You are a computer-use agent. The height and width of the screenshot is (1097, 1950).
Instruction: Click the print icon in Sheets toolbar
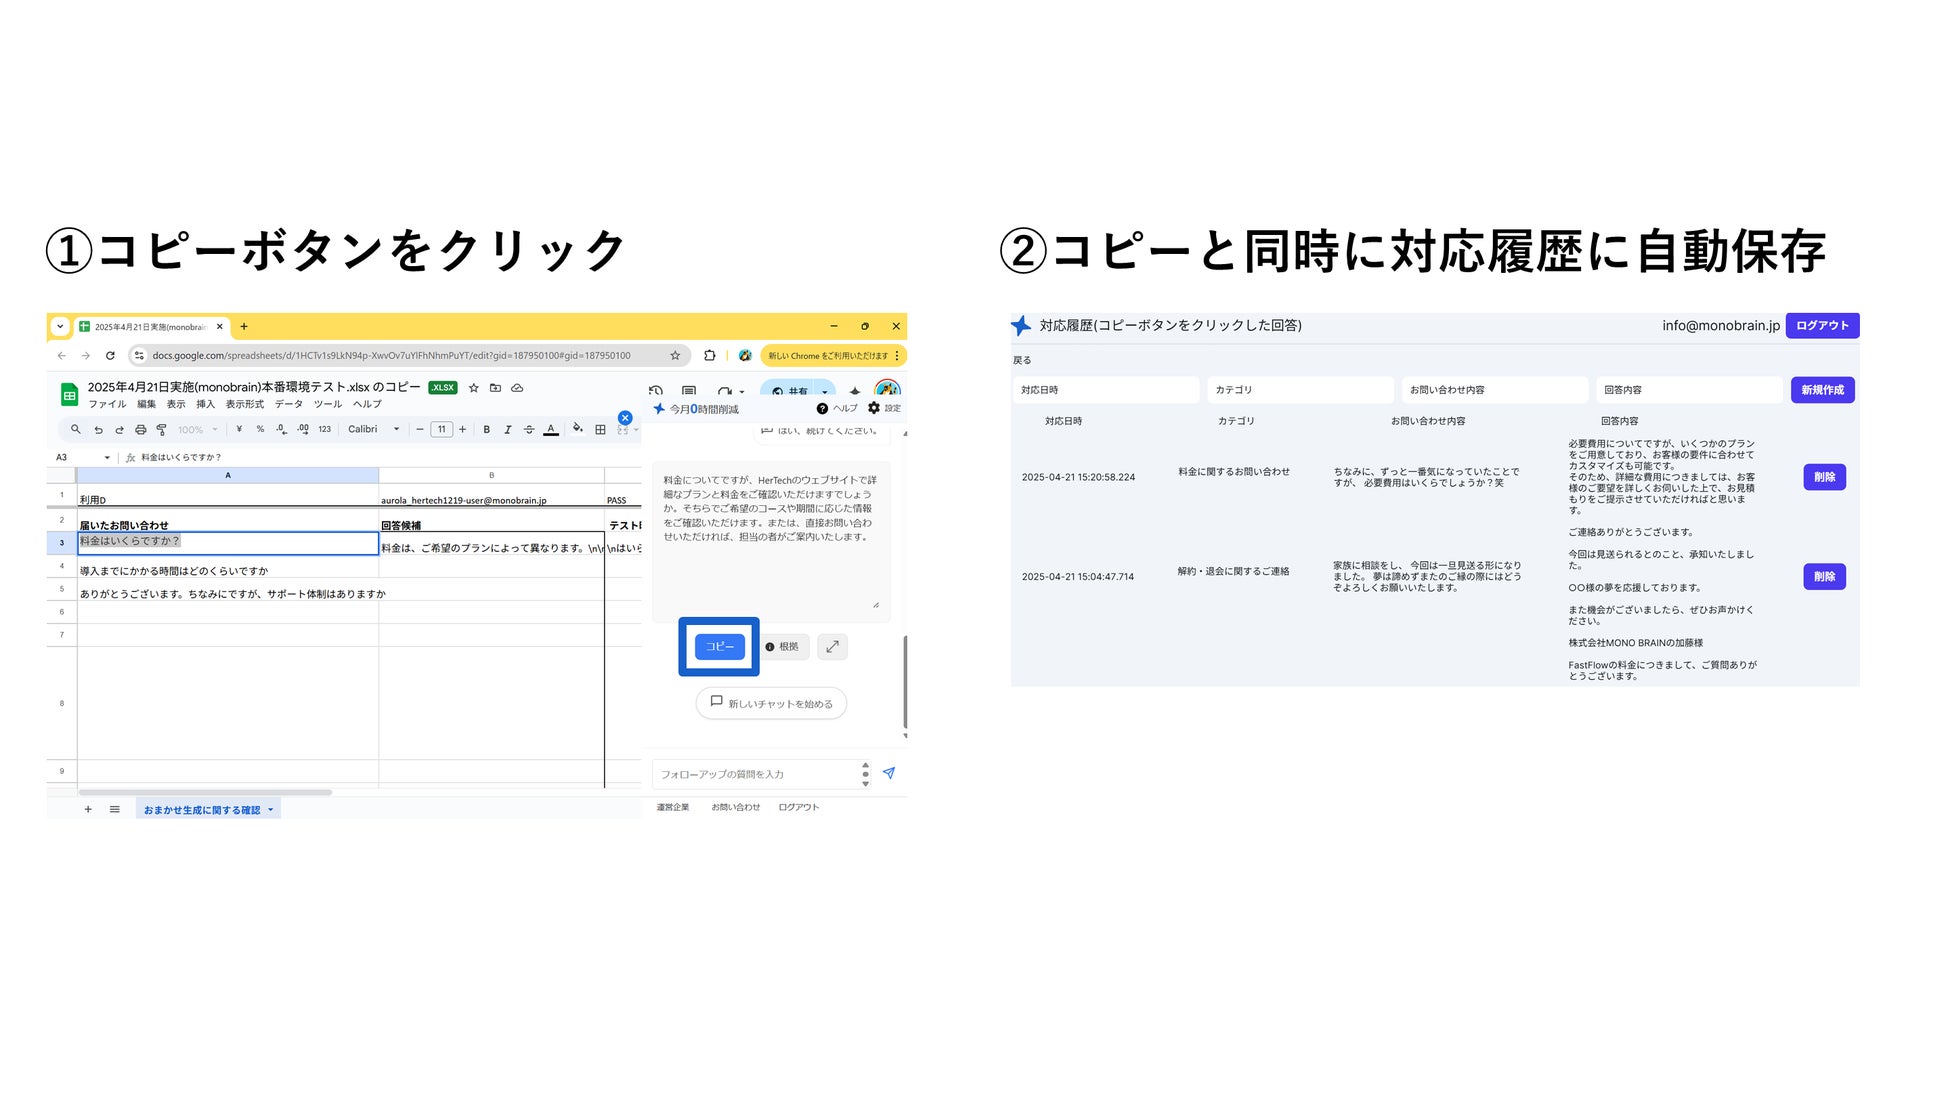[x=140, y=430]
